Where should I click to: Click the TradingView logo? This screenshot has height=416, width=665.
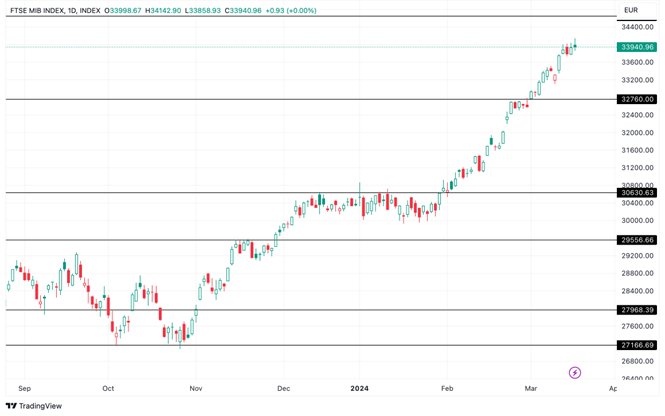point(34,406)
